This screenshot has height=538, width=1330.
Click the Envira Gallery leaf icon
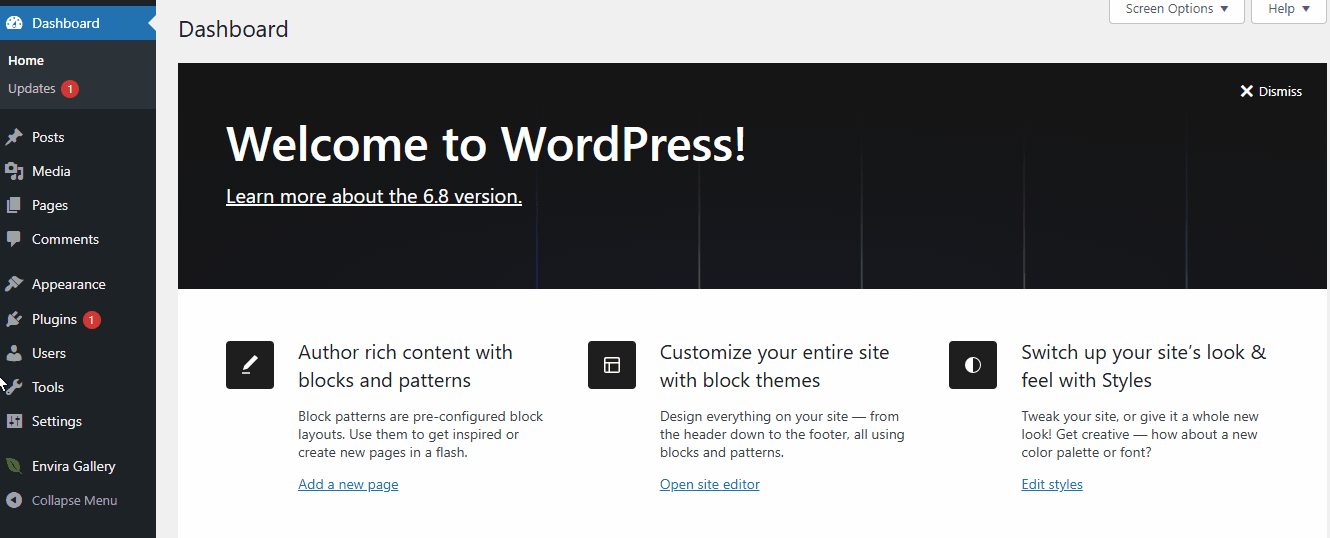click(14, 466)
